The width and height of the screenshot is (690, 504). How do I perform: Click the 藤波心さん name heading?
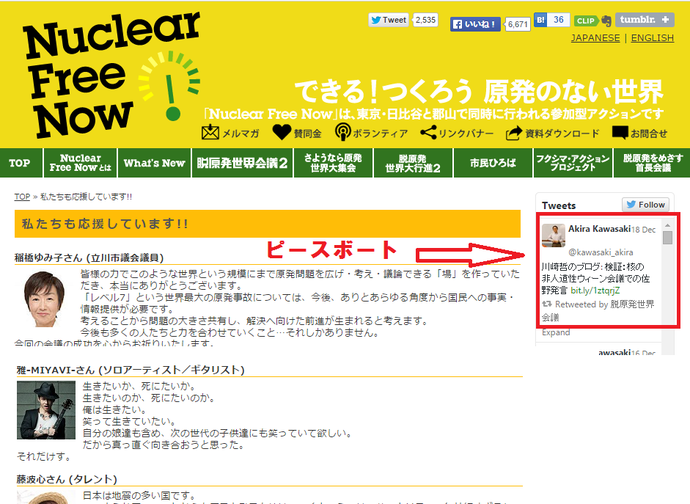tap(67, 479)
